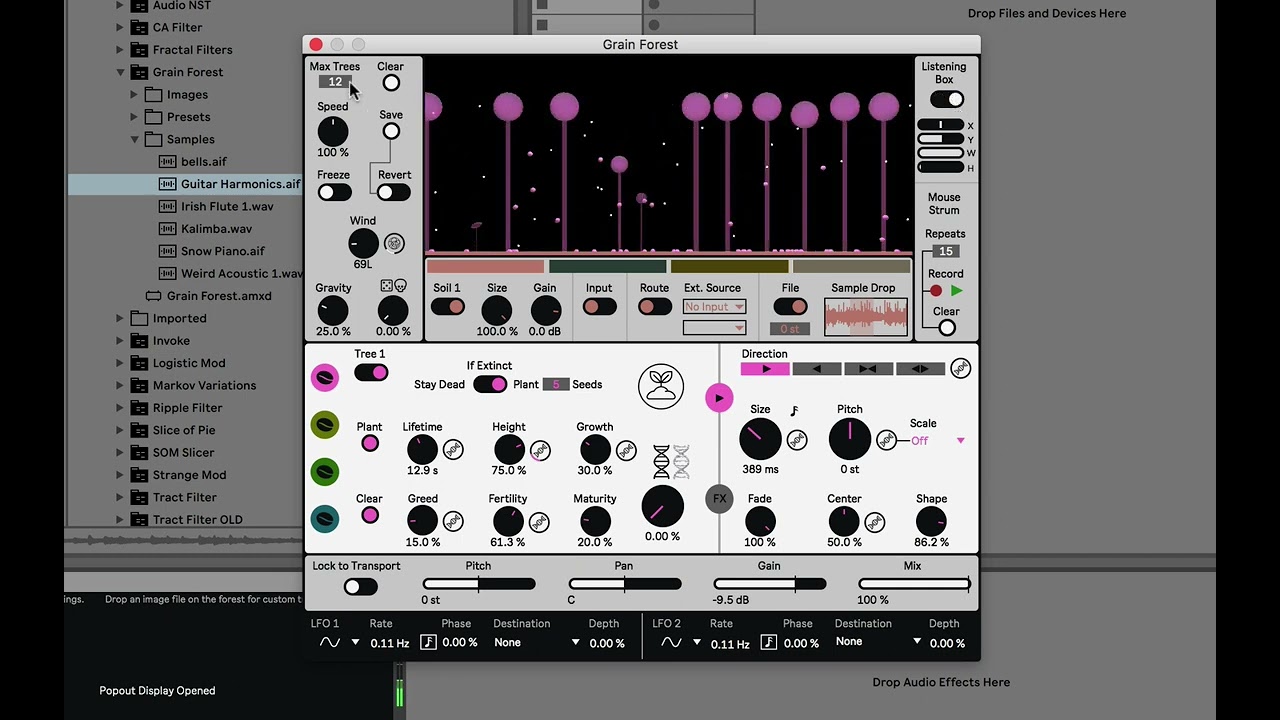1280x720 pixels.
Task: Click the LFO 1 sine waveform icon
Action: point(330,643)
